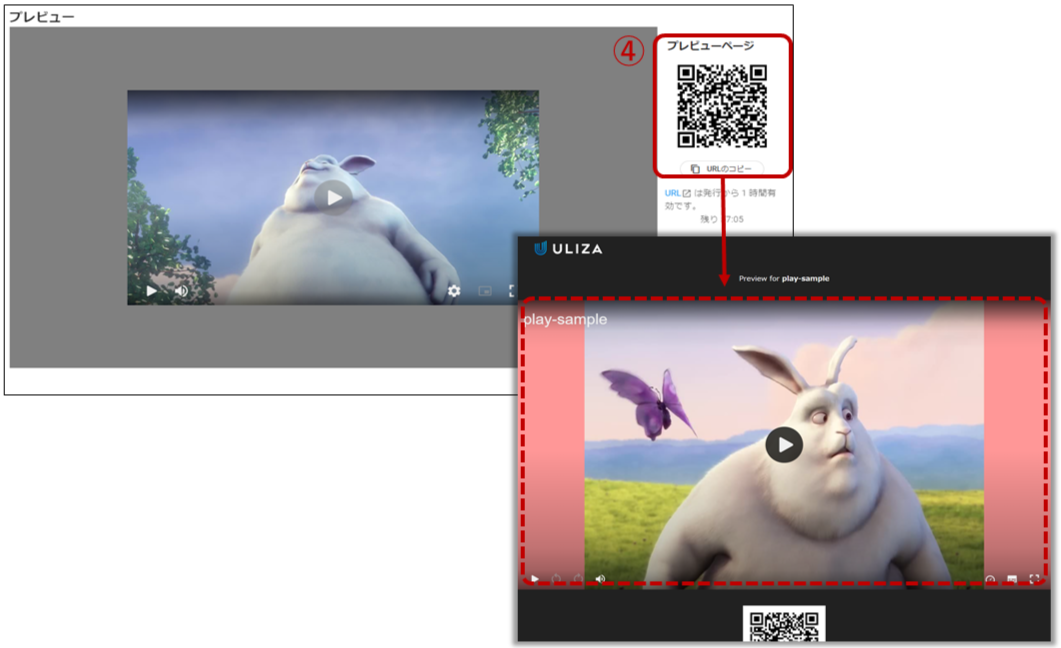The image size is (1061, 648).
Task: Click the picture-in-picture icon in the first preview player
Action: pyautogui.click(x=484, y=291)
